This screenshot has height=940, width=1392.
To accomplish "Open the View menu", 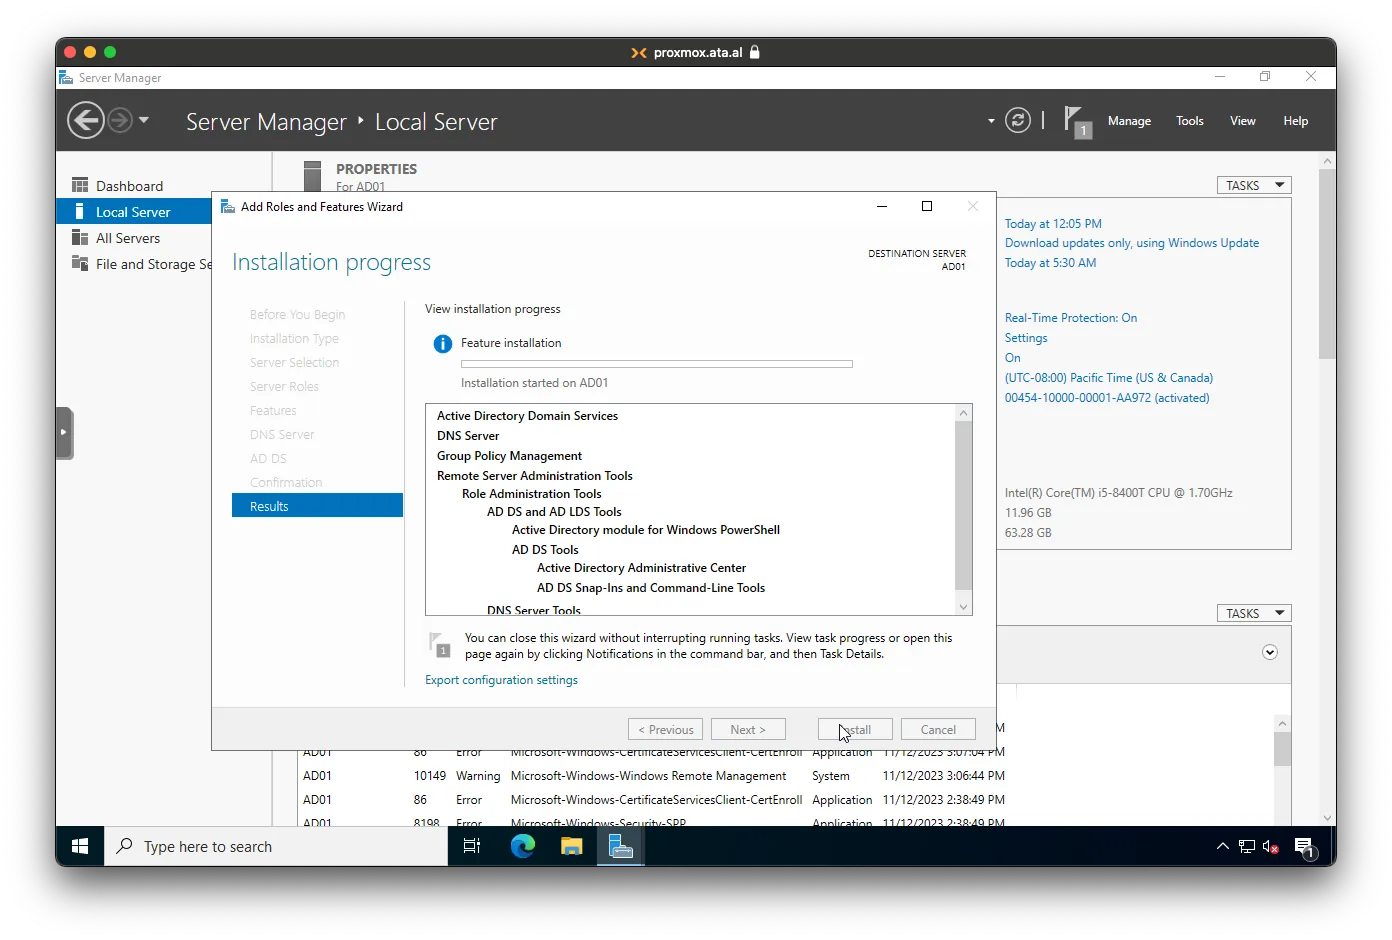I will 1242,121.
